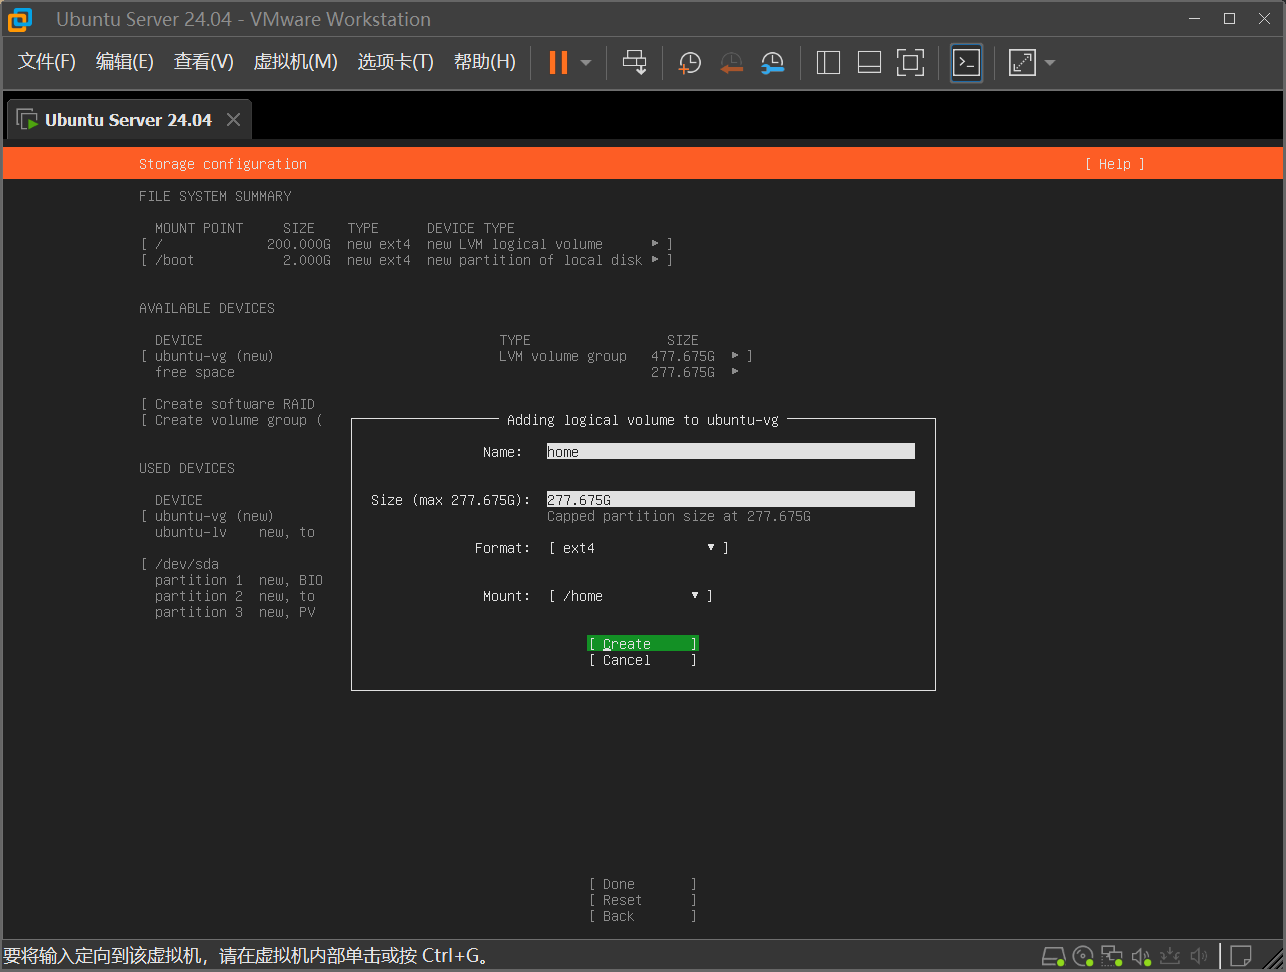Open the 帮助(H) menu
Image resolution: width=1286 pixels, height=972 pixels.
484,62
